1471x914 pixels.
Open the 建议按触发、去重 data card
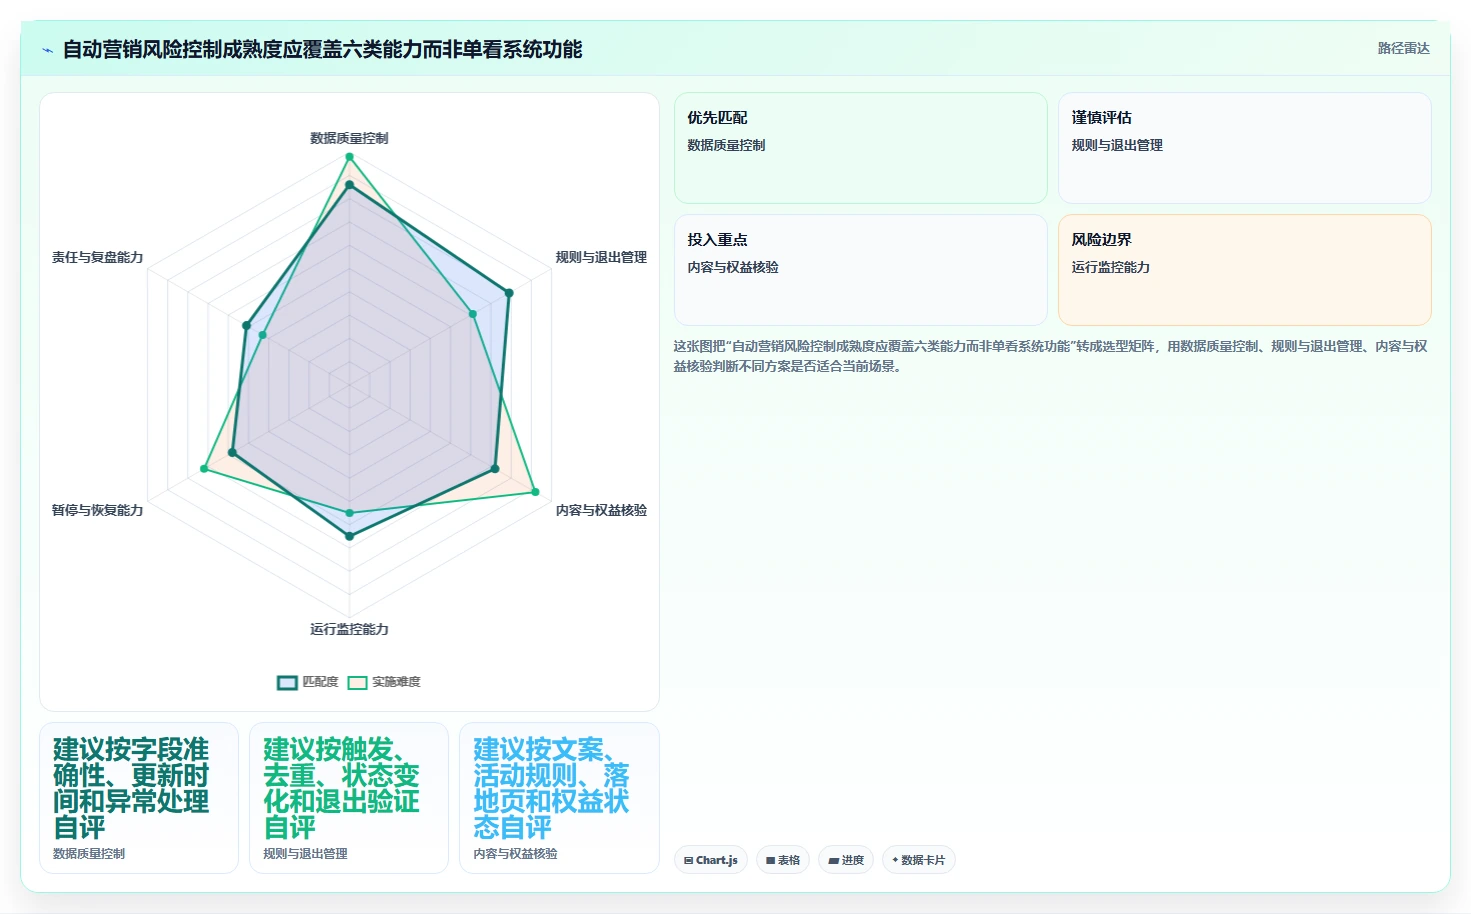pos(349,798)
